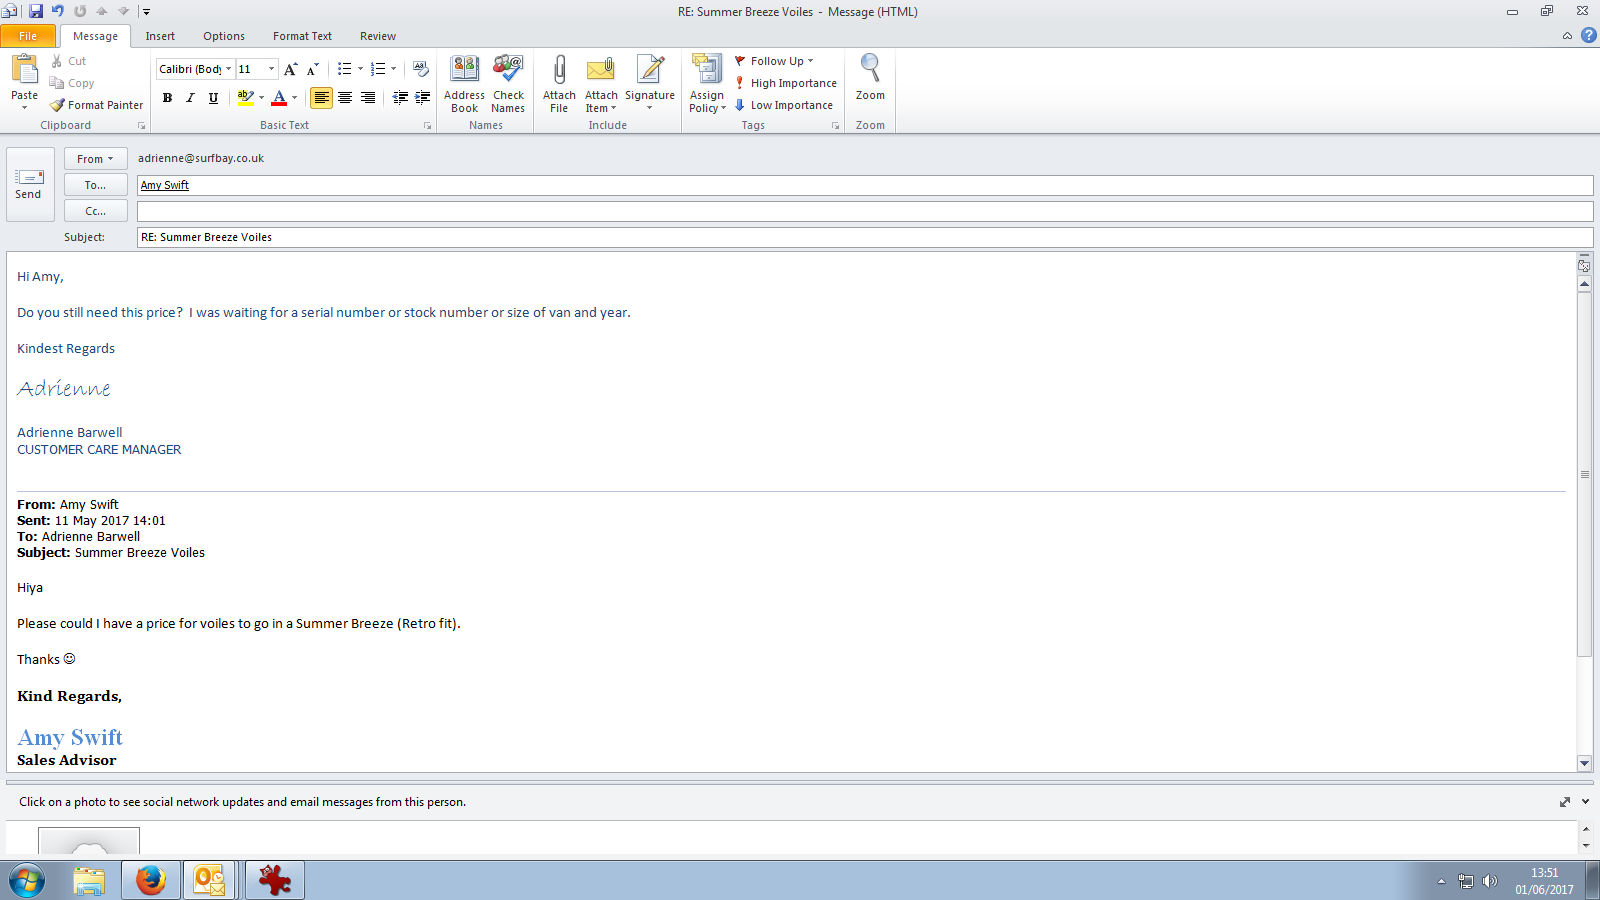Switch to the Options tab

coord(224,36)
